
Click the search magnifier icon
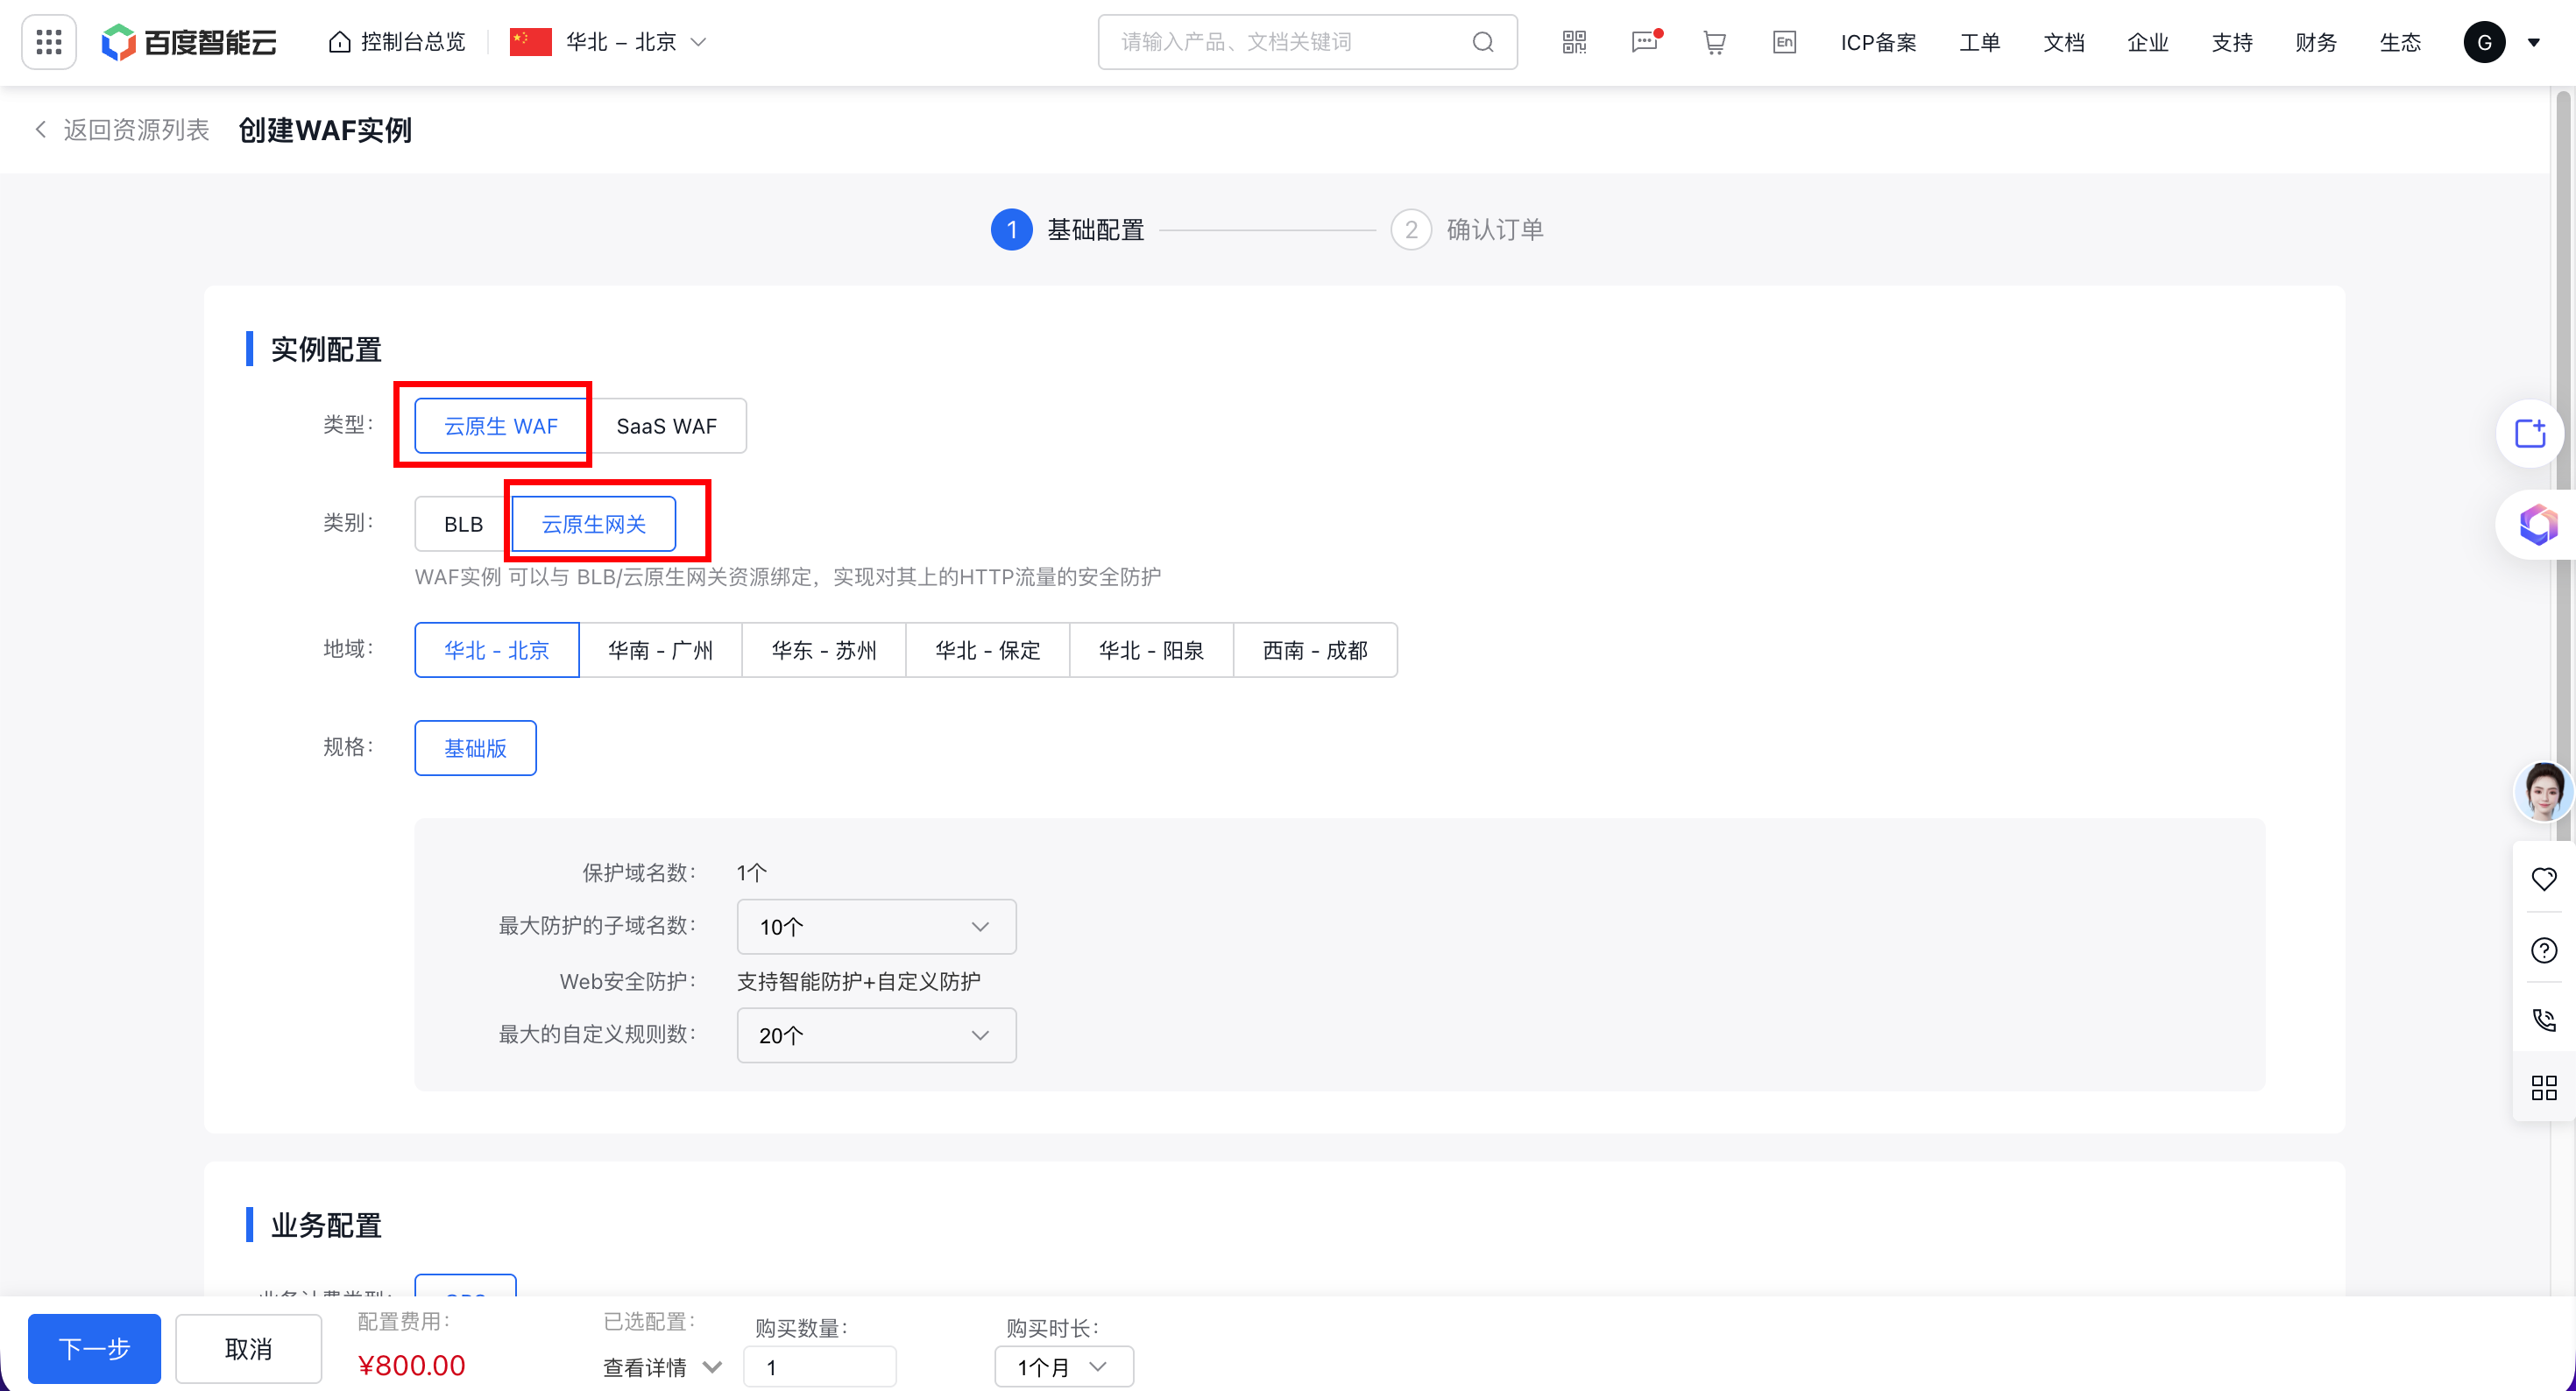click(1483, 42)
